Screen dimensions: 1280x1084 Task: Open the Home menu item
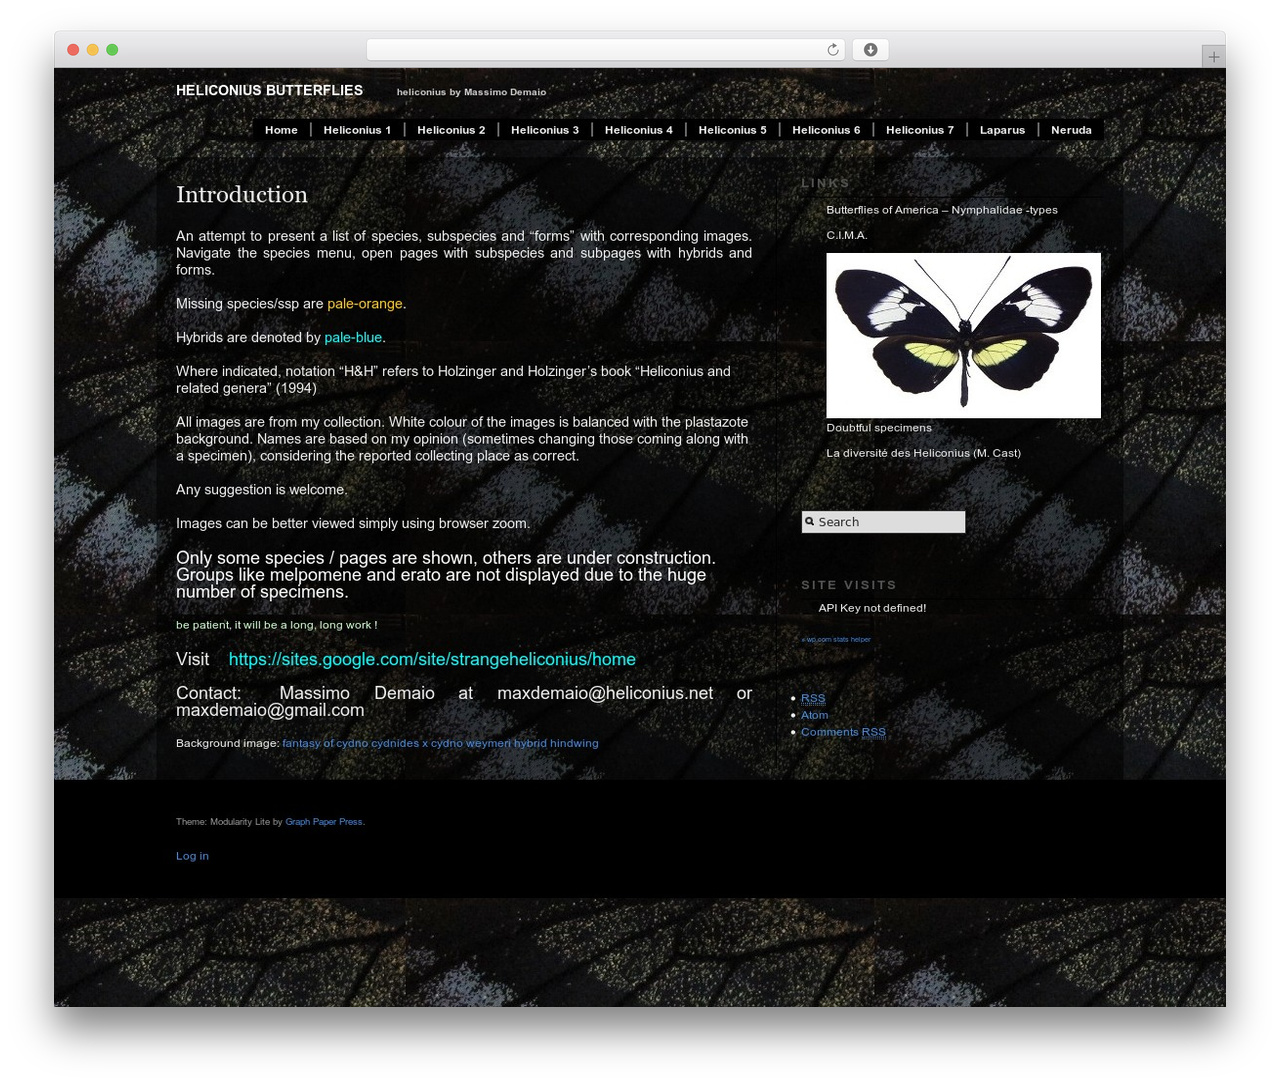coord(281,130)
